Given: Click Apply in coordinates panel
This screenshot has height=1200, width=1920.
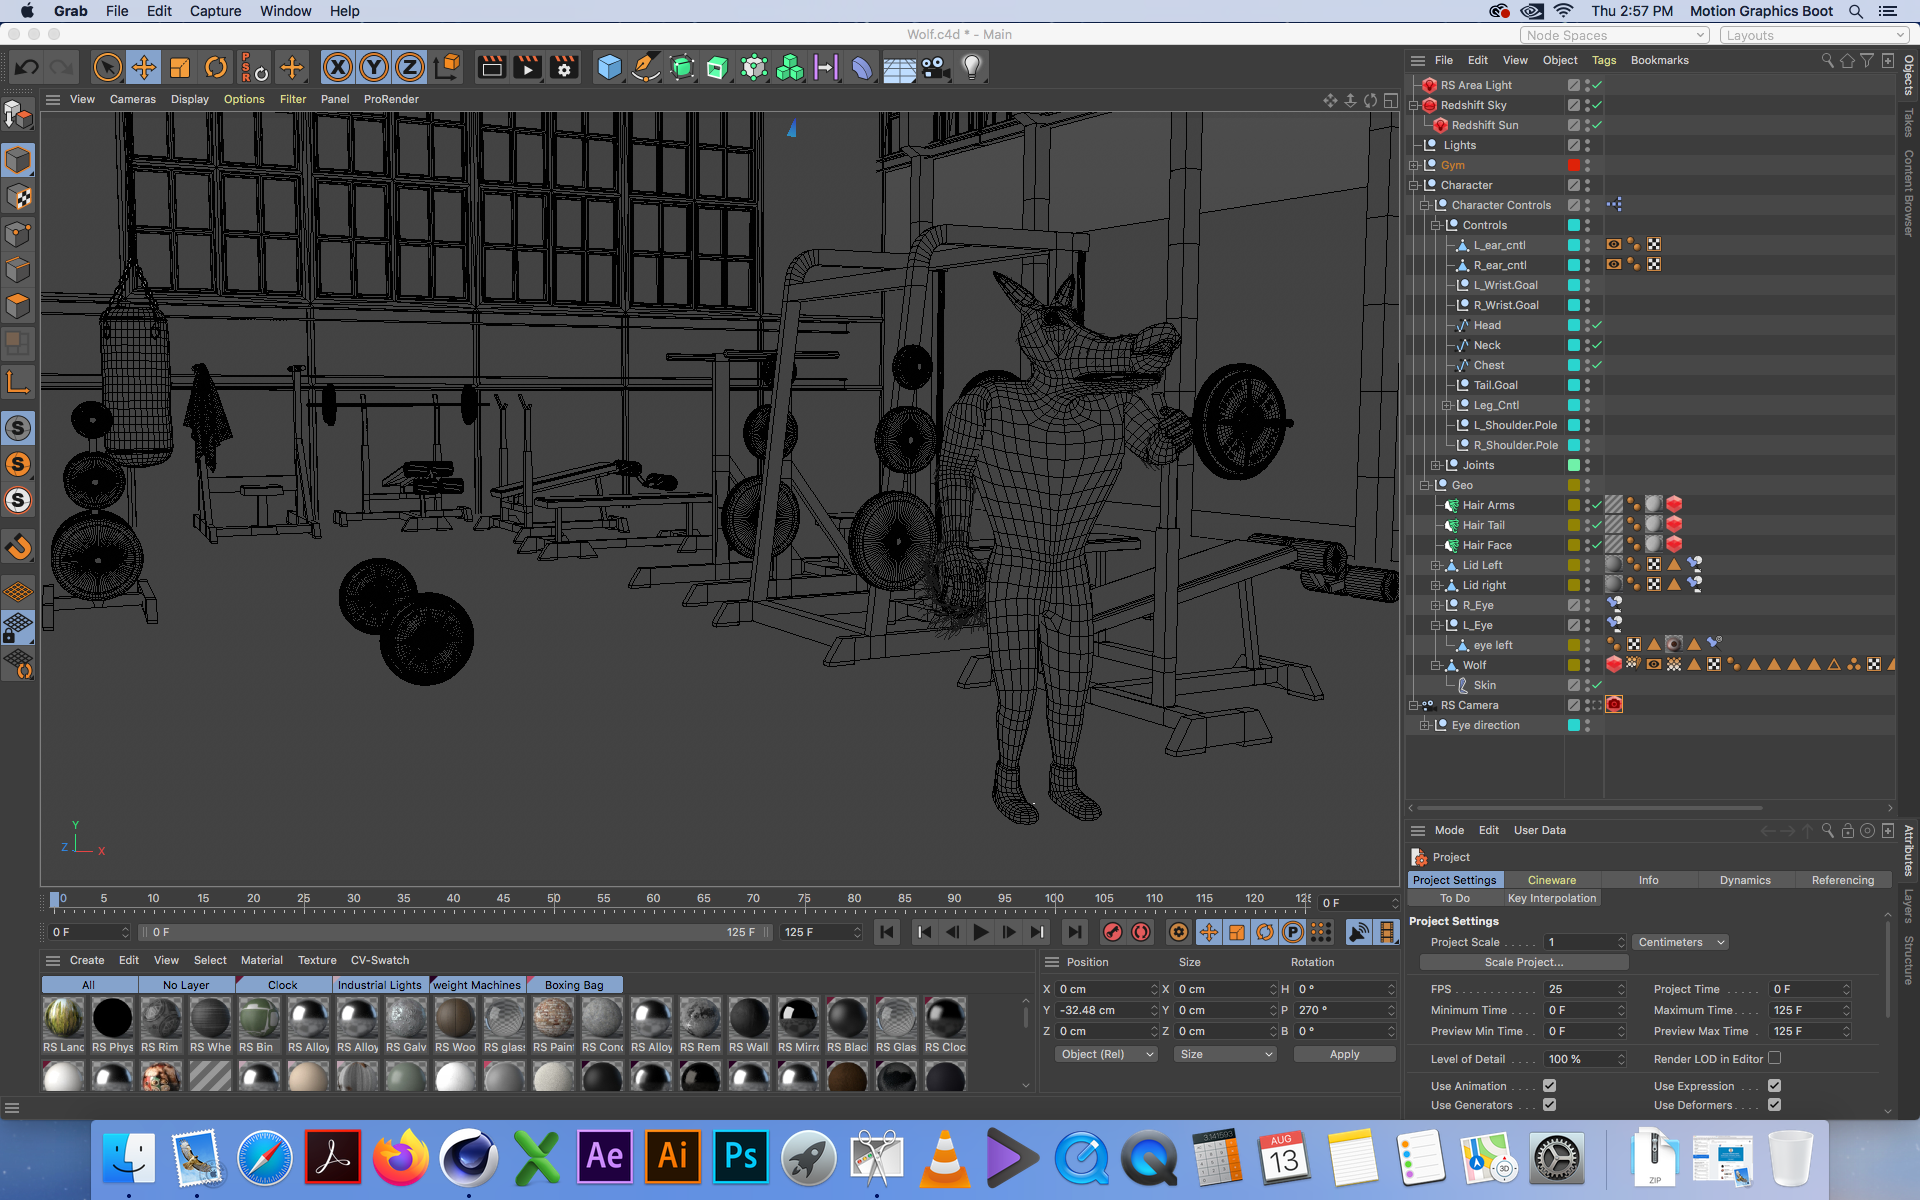Looking at the screenshot, I should pyautogui.click(x=1344, y=1054).
